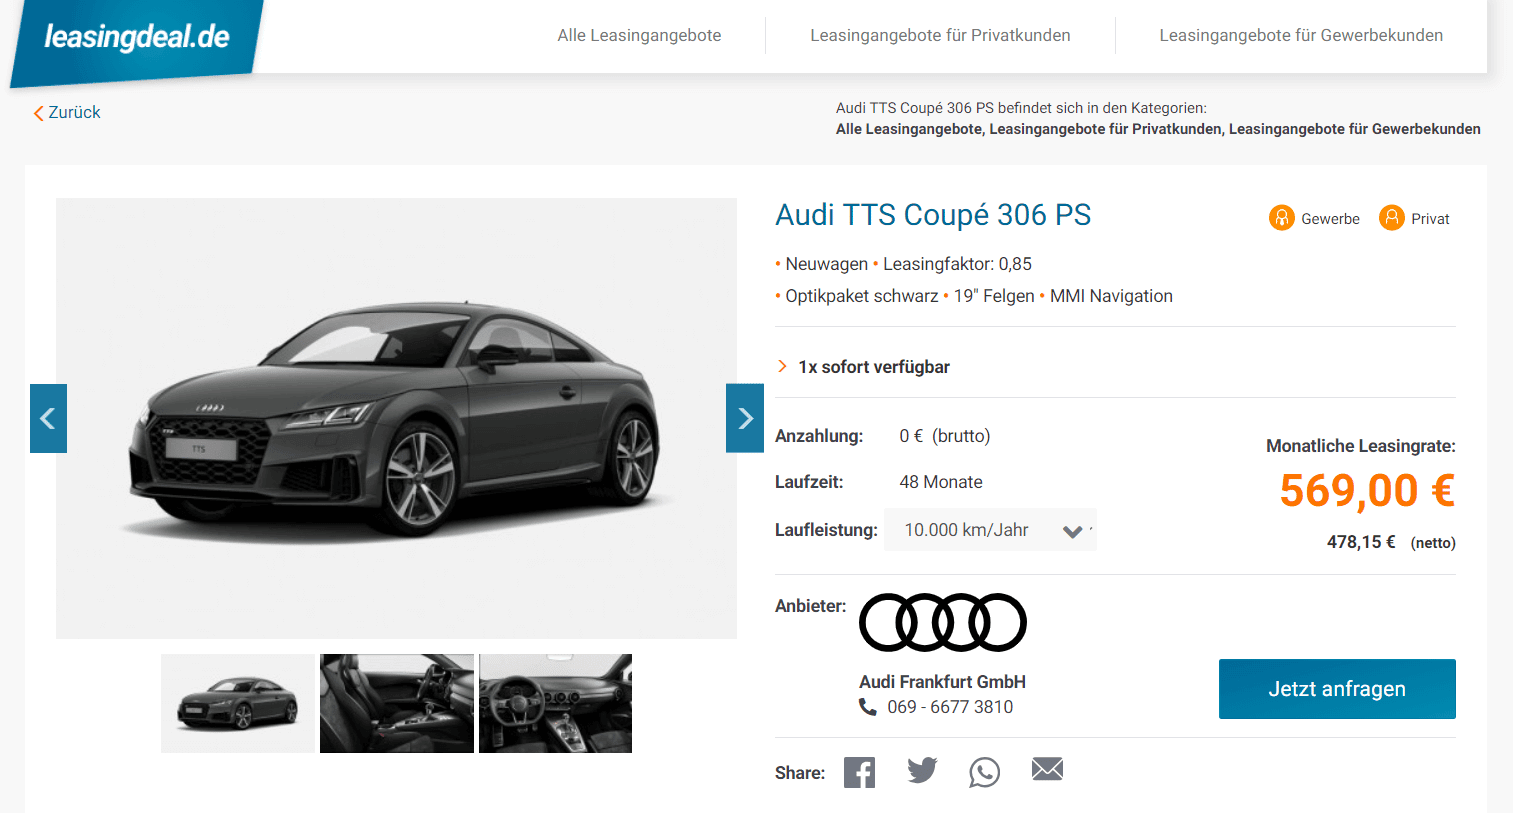Click the main Audi TTS car image

coord(396,418)
